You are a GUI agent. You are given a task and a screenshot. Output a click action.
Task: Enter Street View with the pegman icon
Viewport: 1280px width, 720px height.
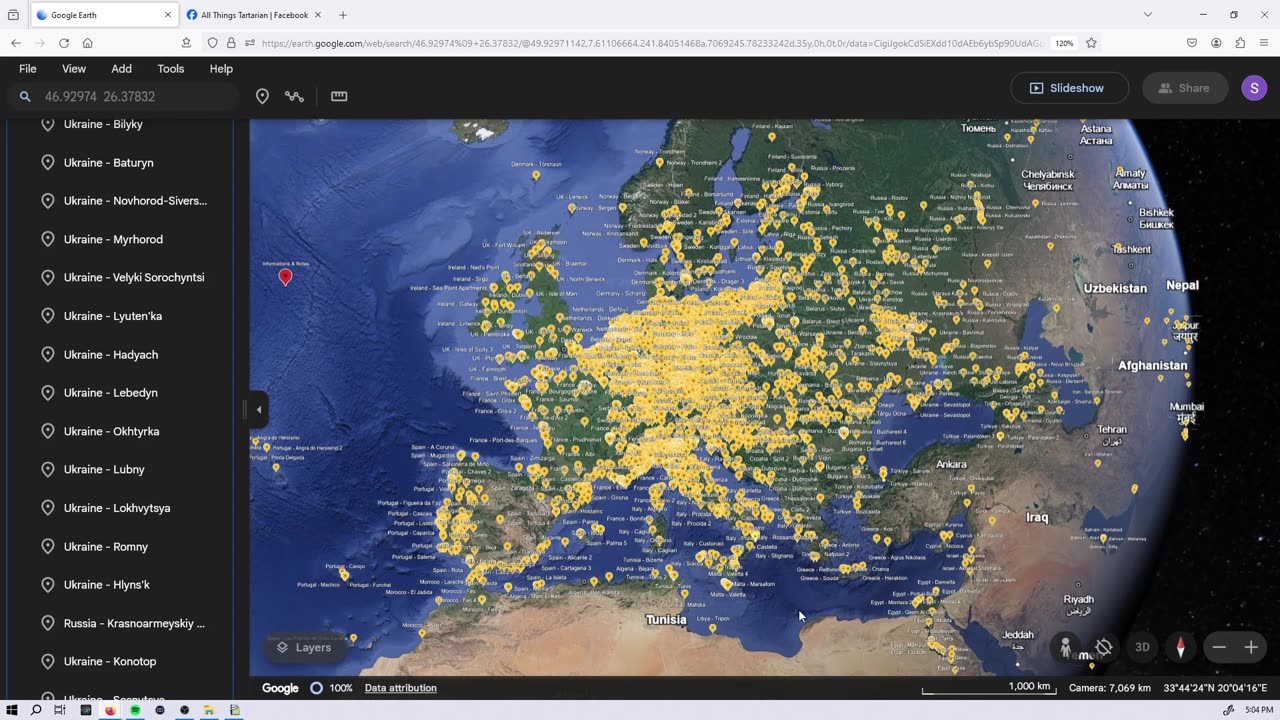[x=1066, y=647]
